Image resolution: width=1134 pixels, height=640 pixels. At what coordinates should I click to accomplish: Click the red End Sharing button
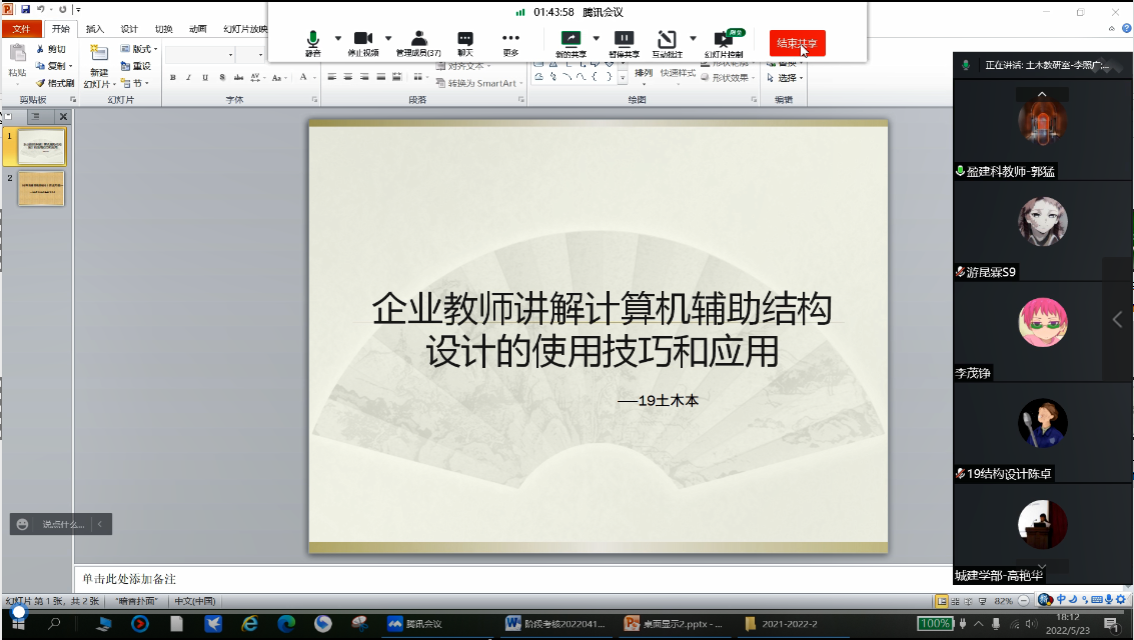797,43
